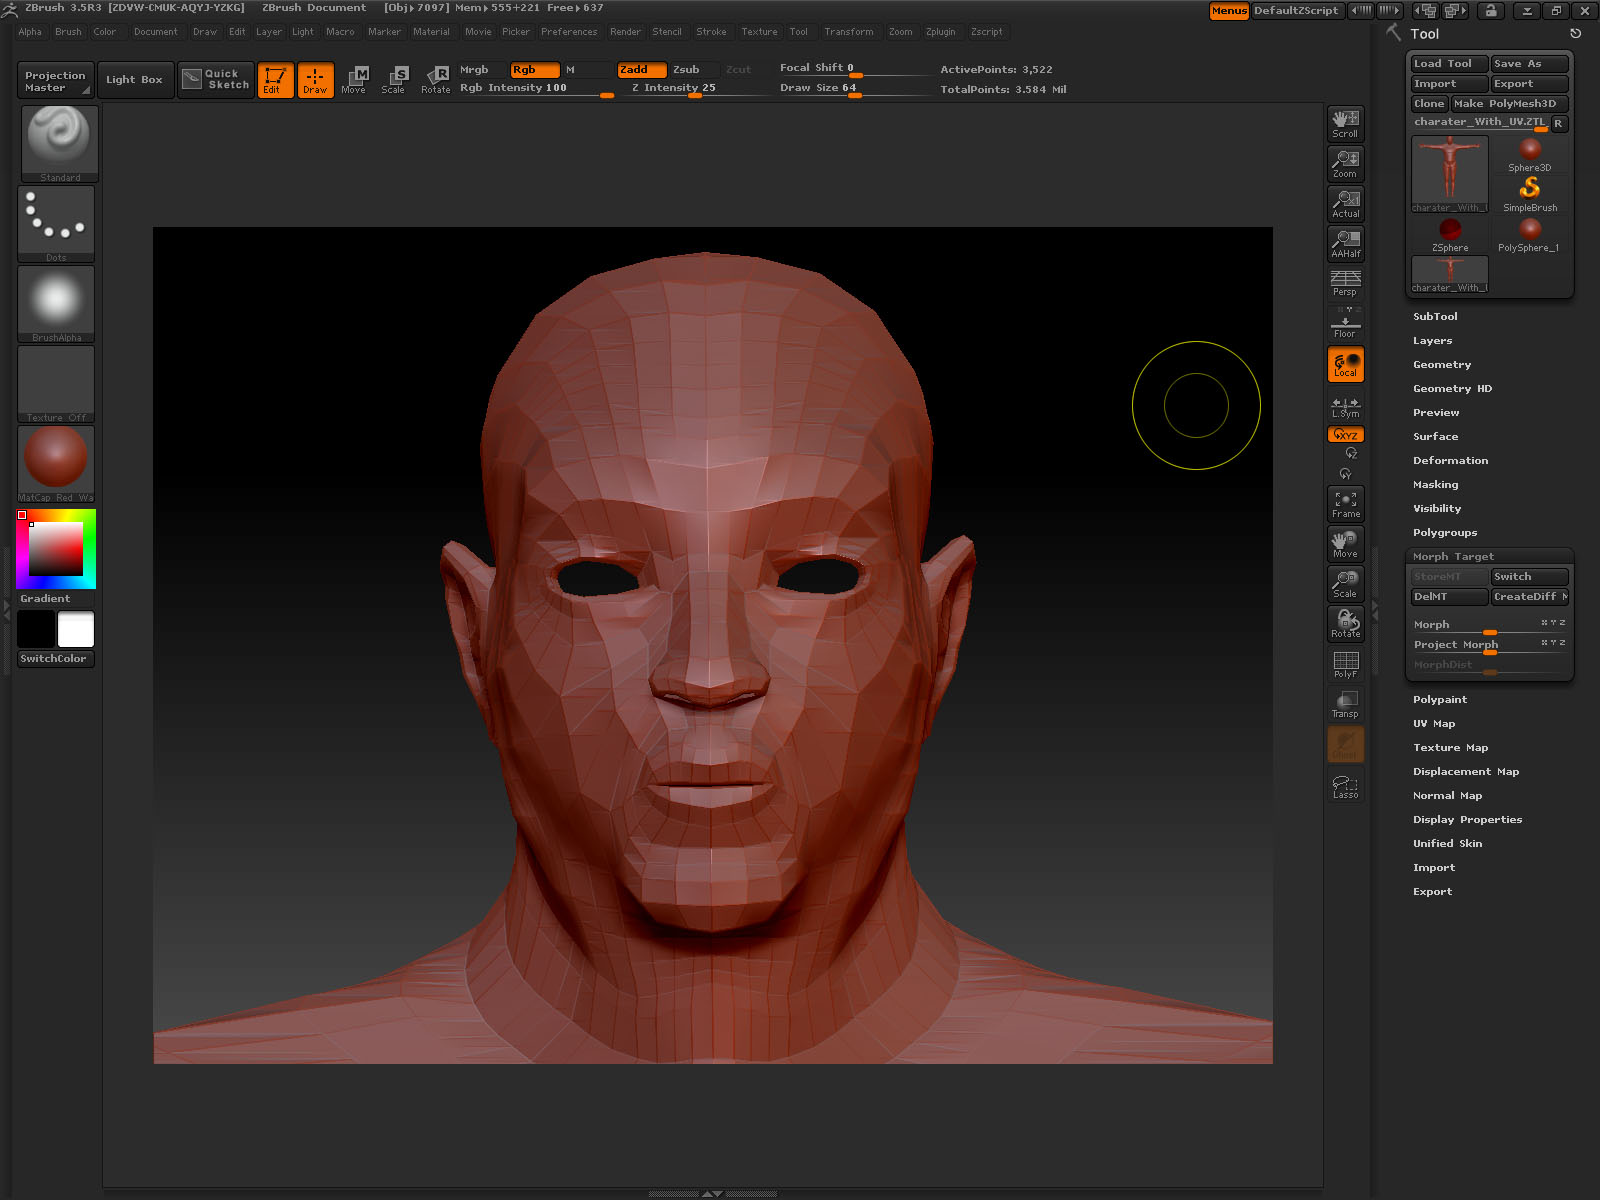Expand the Polygroups section

click(1445, 532)
